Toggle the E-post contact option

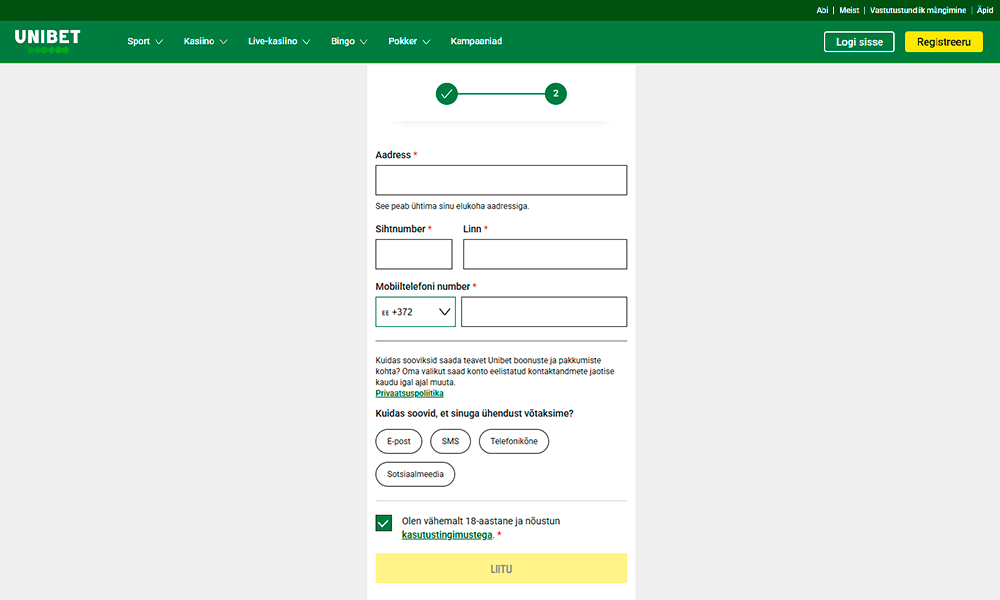click(398, 441)
